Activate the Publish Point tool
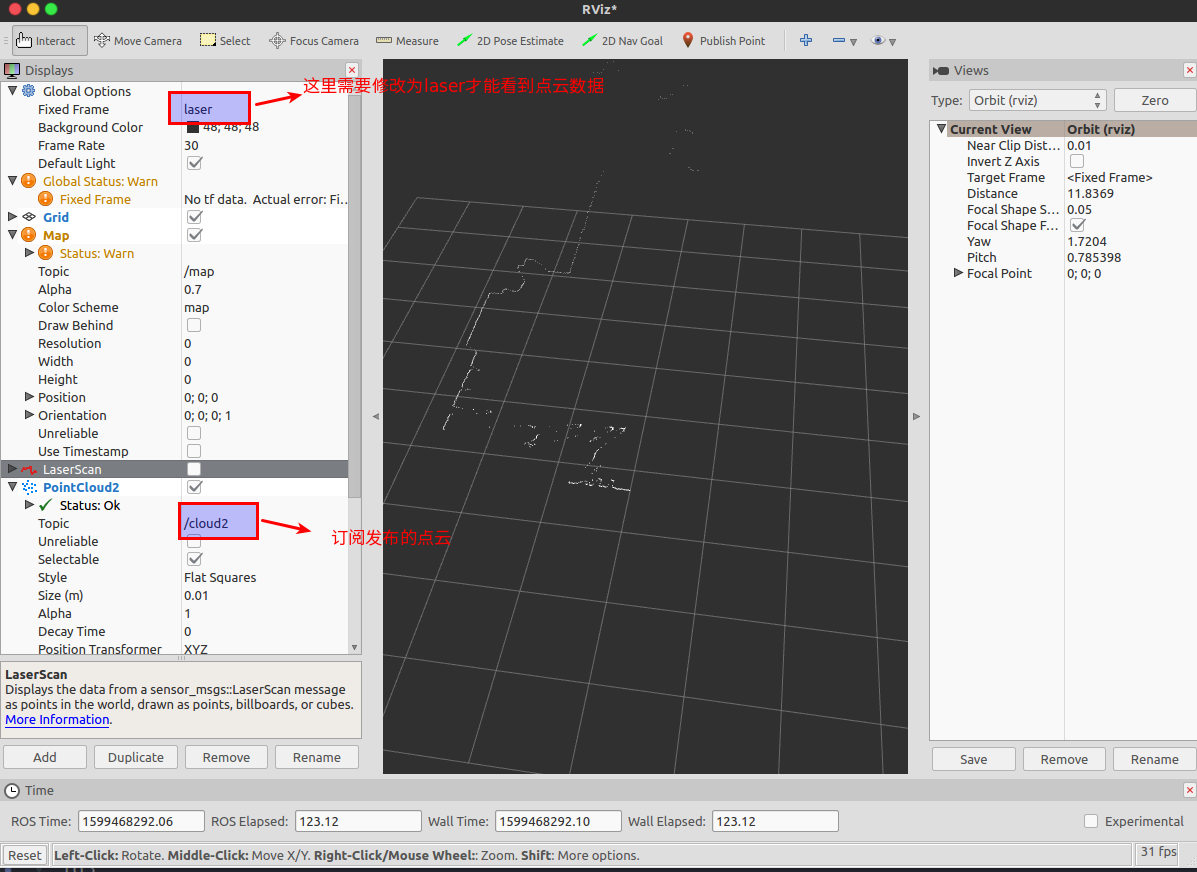1197x872 pixels. click(723, 40)
